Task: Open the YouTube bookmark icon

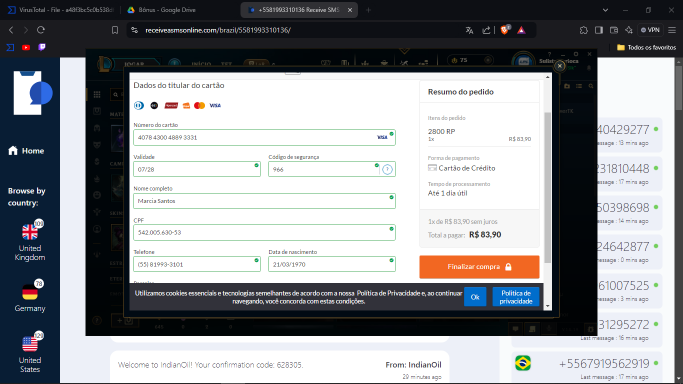Action: [x=26, y=47]
